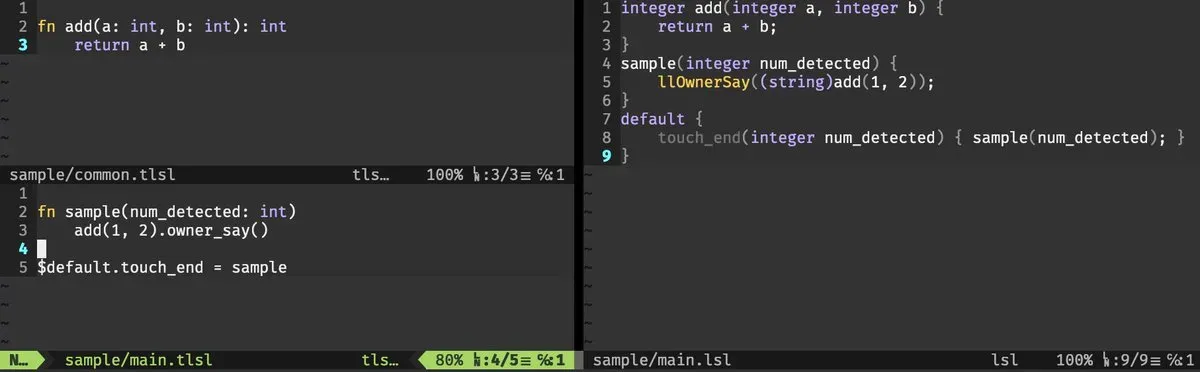Image resolution: width=1200 pixels, height=372 pixels.
Task: Click the 'touch_end' event name in main.lsl
Action: coord(699,138)
